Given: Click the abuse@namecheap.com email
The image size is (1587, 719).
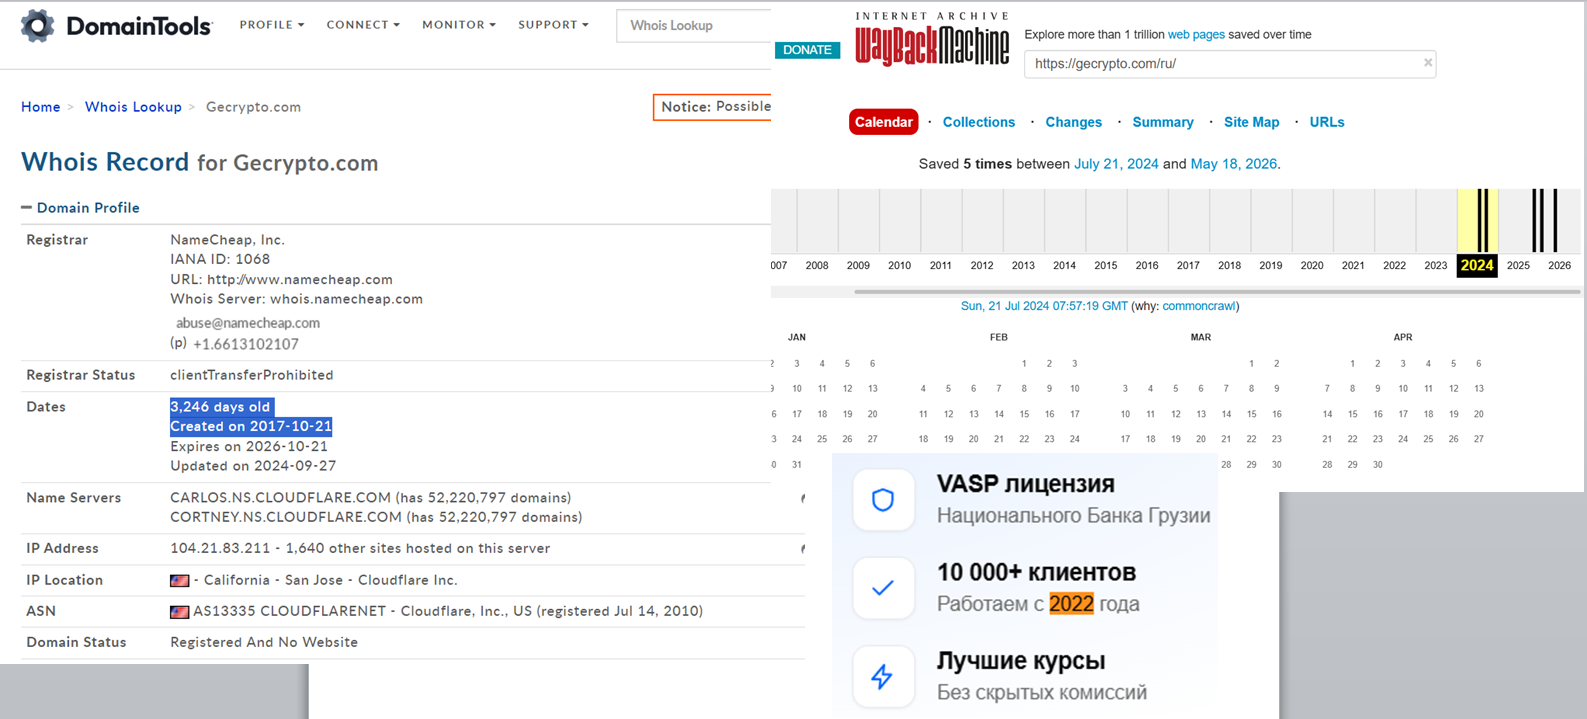Looking at the screenshot, I should coord(248,323).
